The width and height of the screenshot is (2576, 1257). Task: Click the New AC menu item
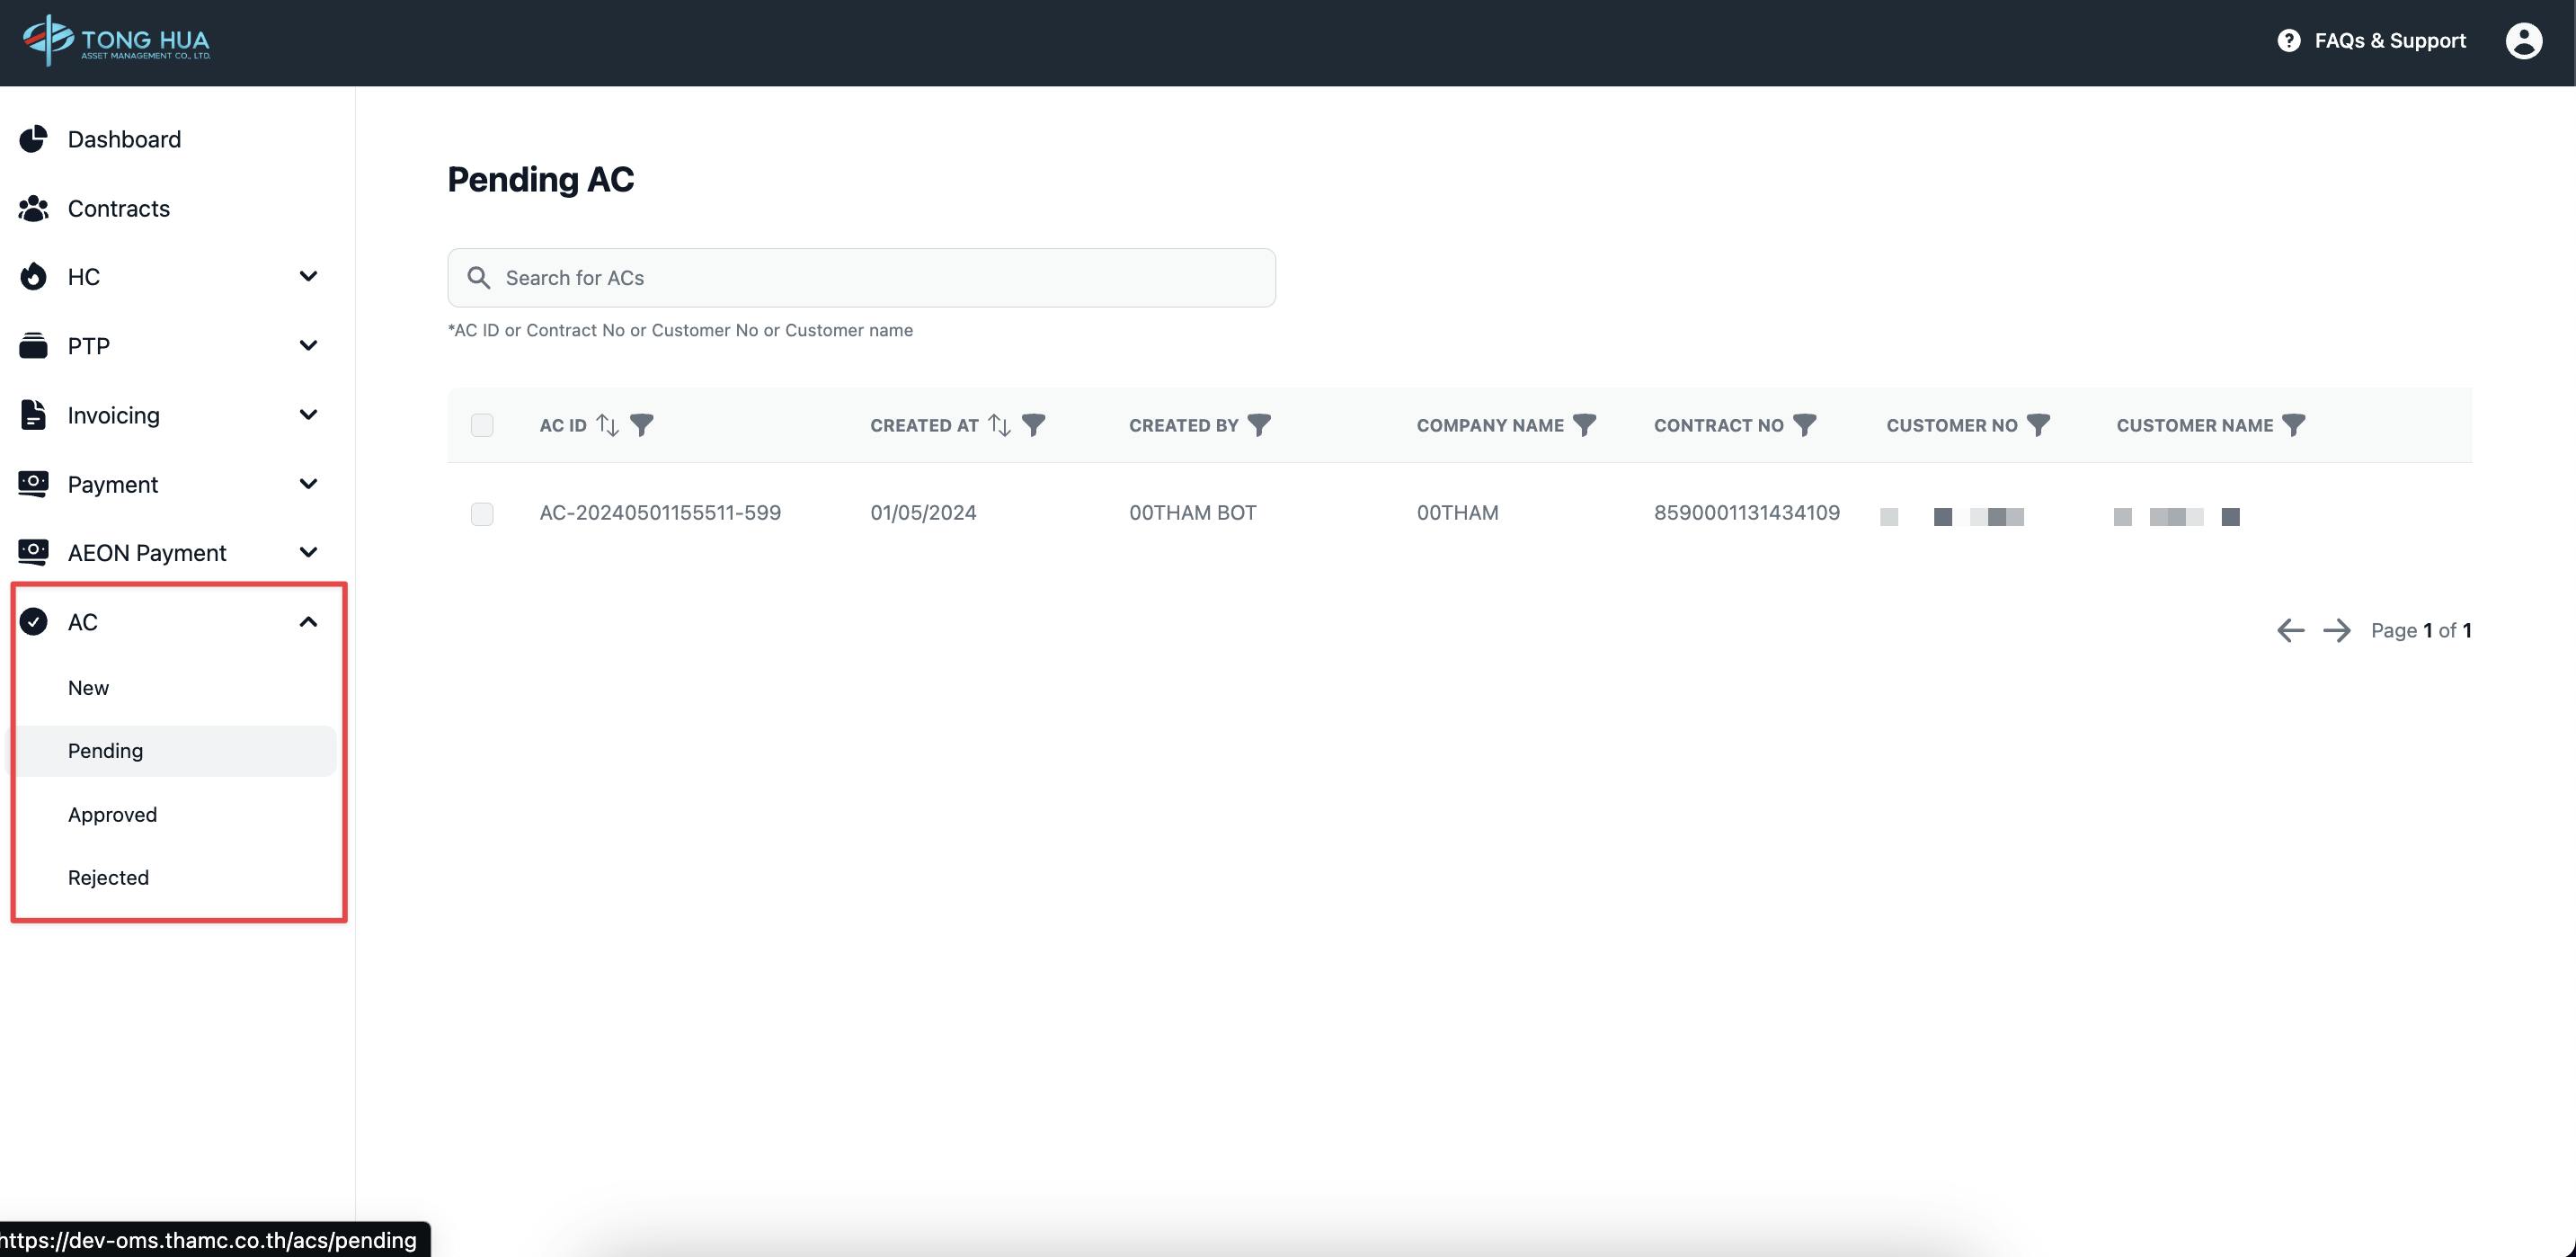tap(89, 689)
